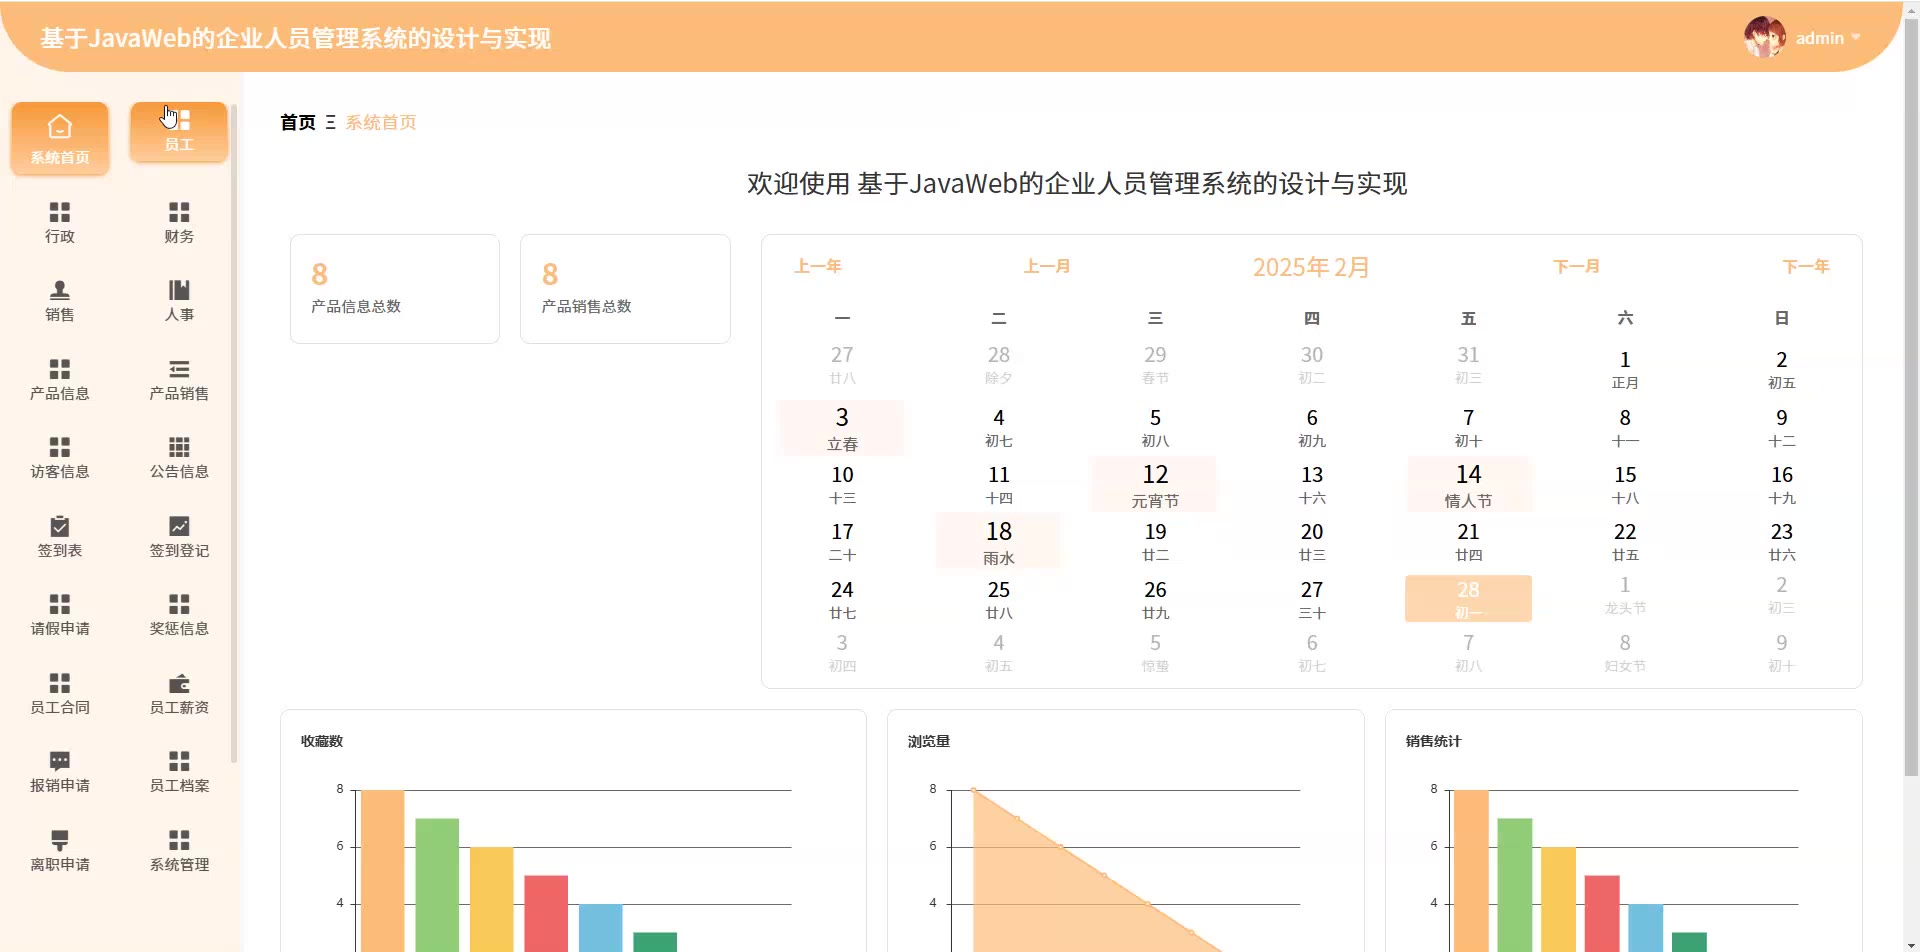Screen dimensions: 1920x952
Task: Click the breadcrumb separator icon
Action: coord(331,123)
